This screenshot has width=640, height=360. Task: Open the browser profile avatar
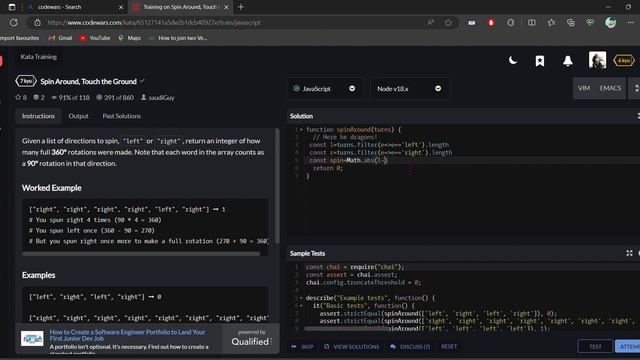(610, 22)
